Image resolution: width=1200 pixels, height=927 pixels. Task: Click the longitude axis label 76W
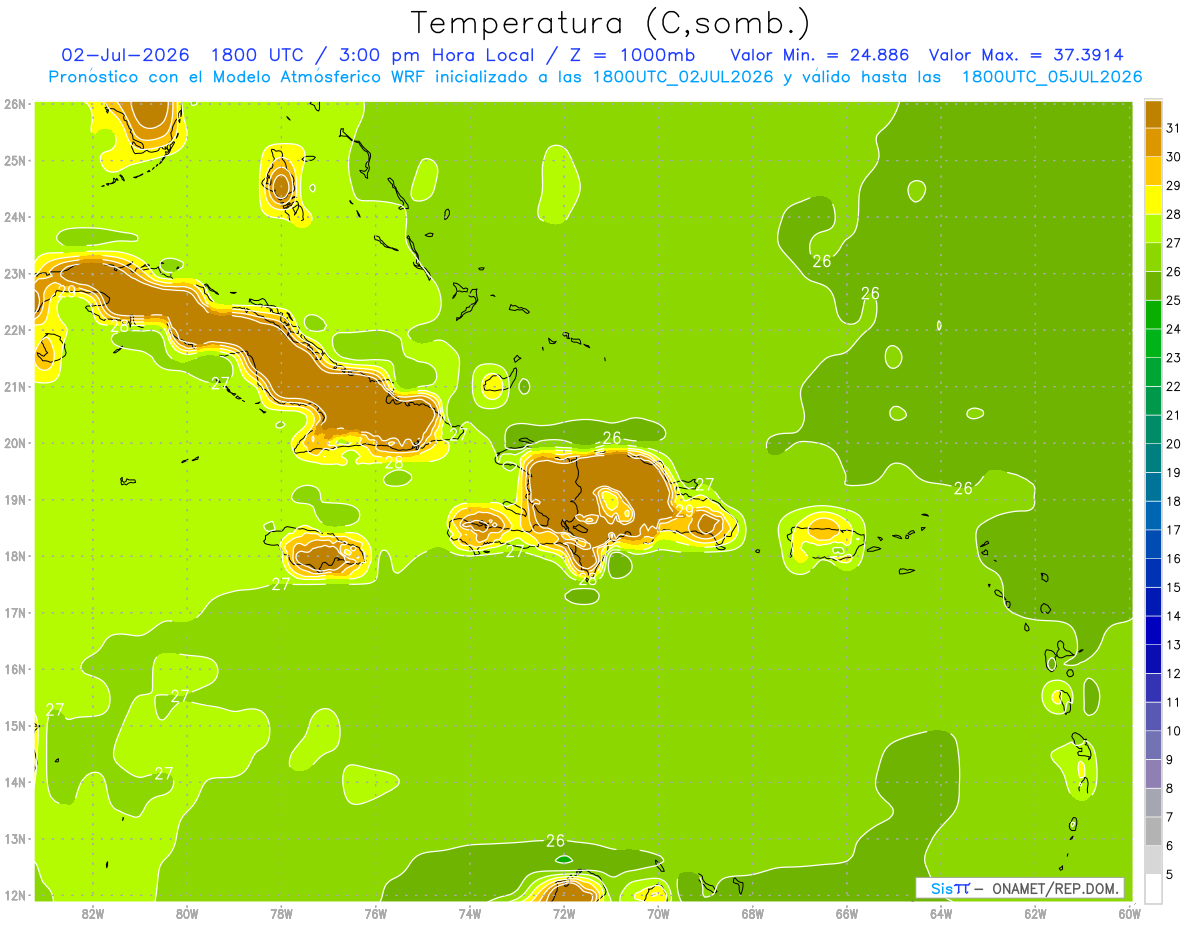(375, 912)
